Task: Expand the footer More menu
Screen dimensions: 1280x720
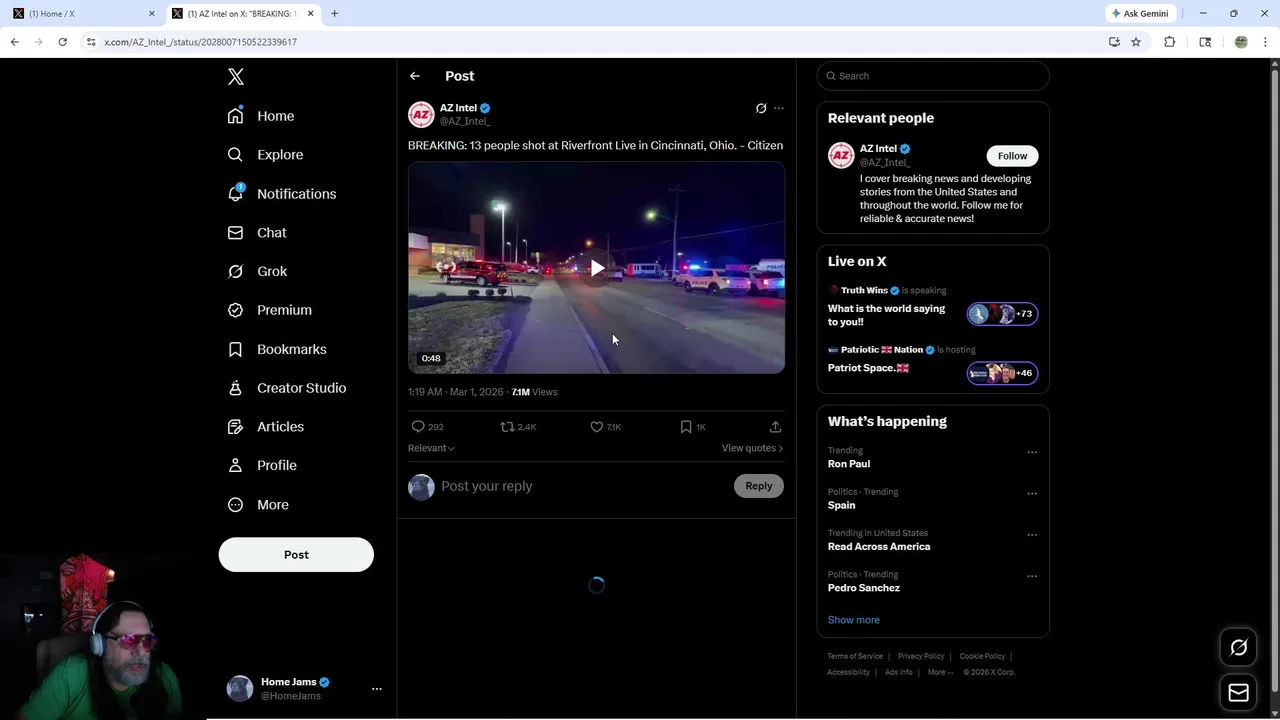Action: pos(940,672)
